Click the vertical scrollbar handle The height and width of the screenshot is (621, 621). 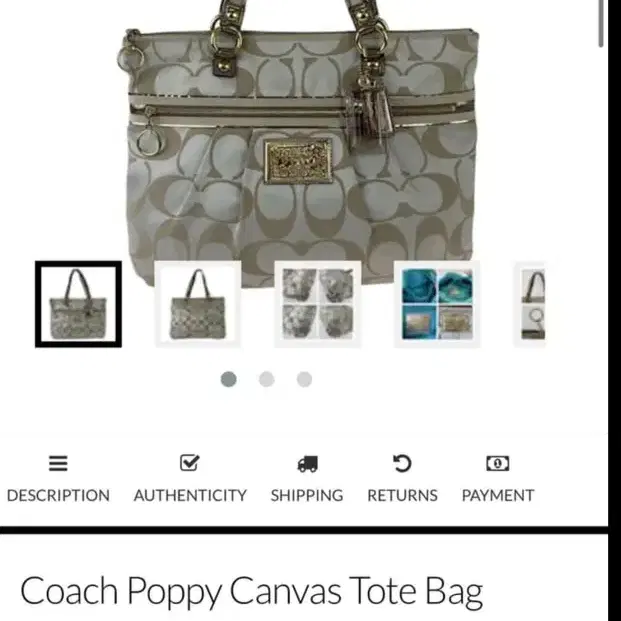(x=601, y=24)
